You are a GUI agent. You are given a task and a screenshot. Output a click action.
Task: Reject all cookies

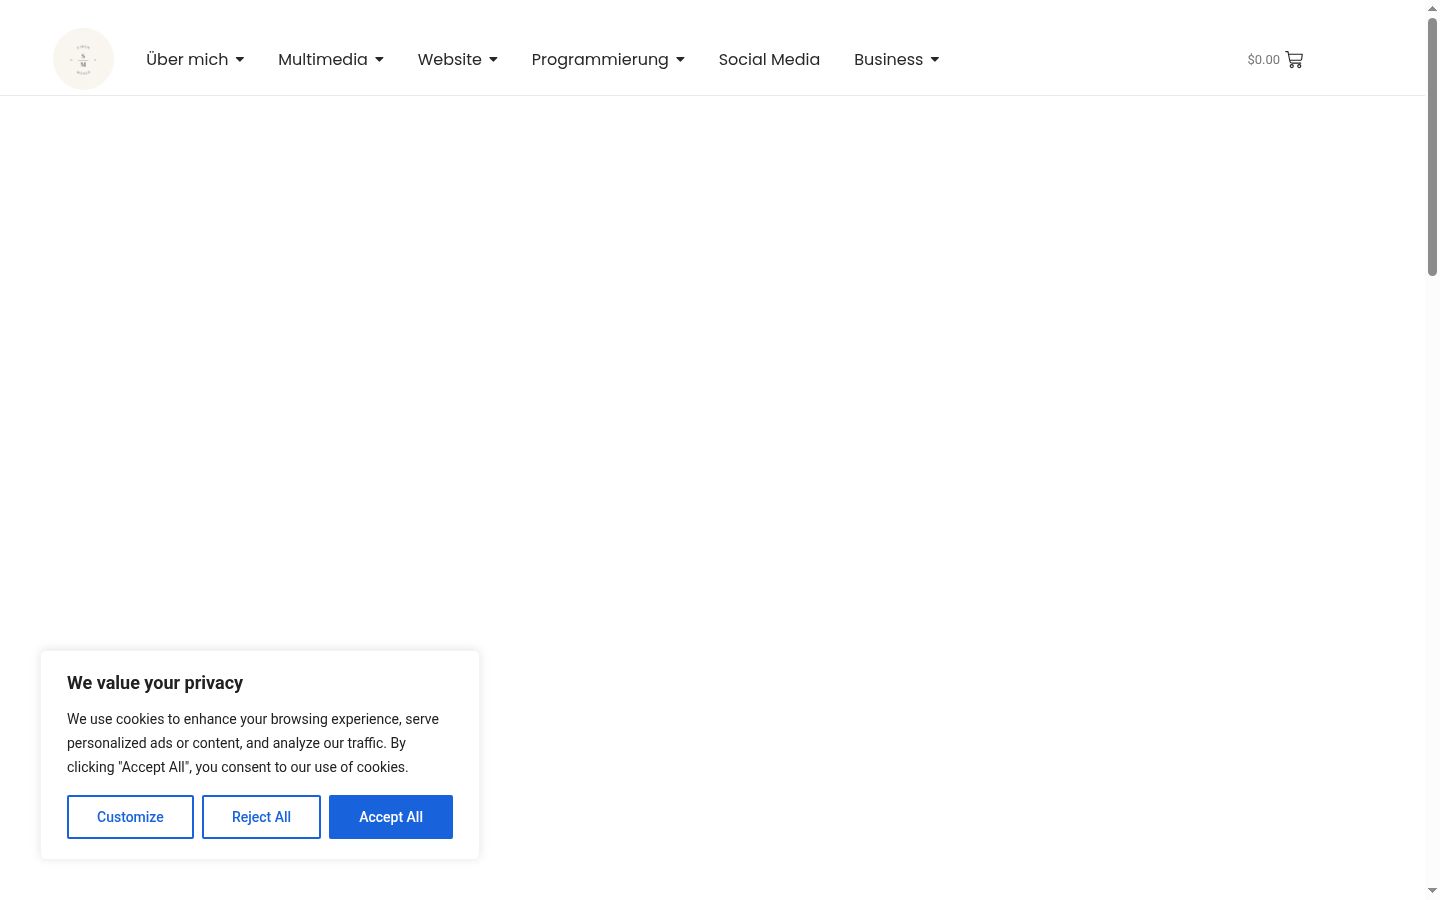tap(261, 817)
